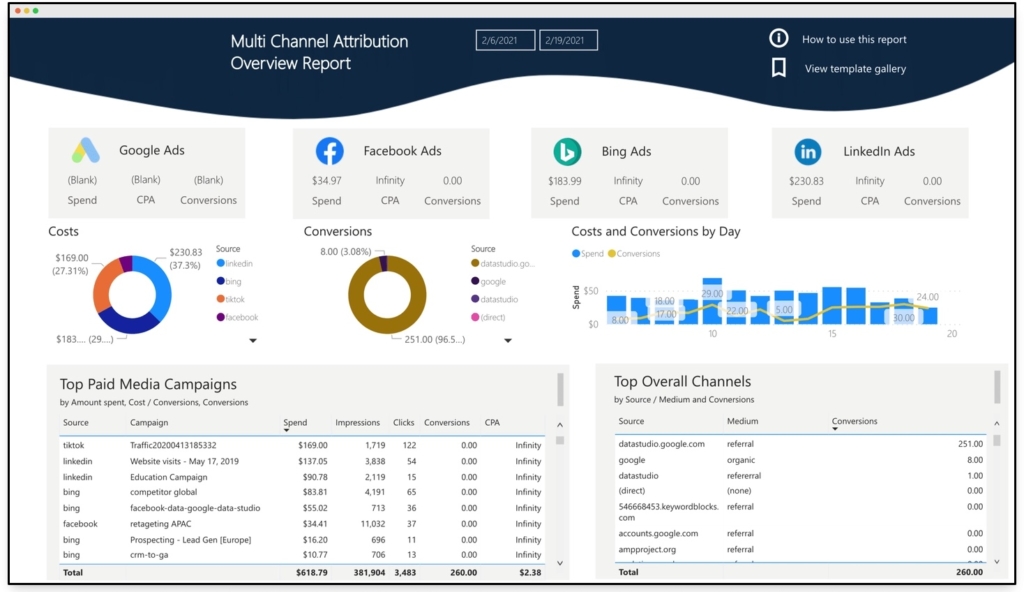Select Website visits - May 17, 2019 campaign
This screenshot has width=1024, height=592.
[x=302, y=461]
